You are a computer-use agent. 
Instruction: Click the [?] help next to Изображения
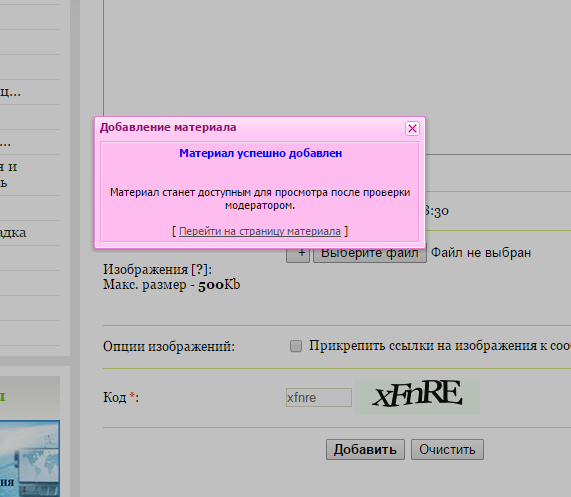tap(200, 269)
